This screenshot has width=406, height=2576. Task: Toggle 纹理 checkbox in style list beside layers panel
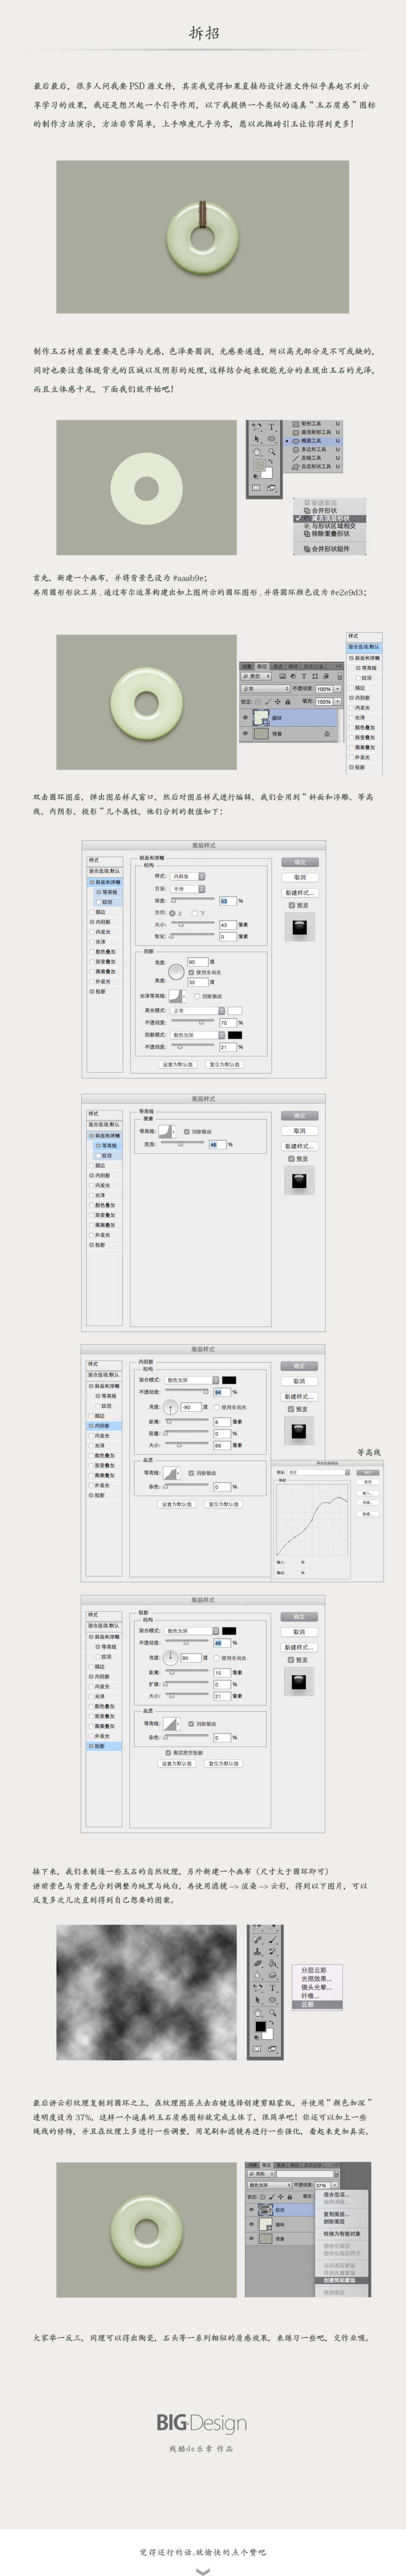click(359, 678)
